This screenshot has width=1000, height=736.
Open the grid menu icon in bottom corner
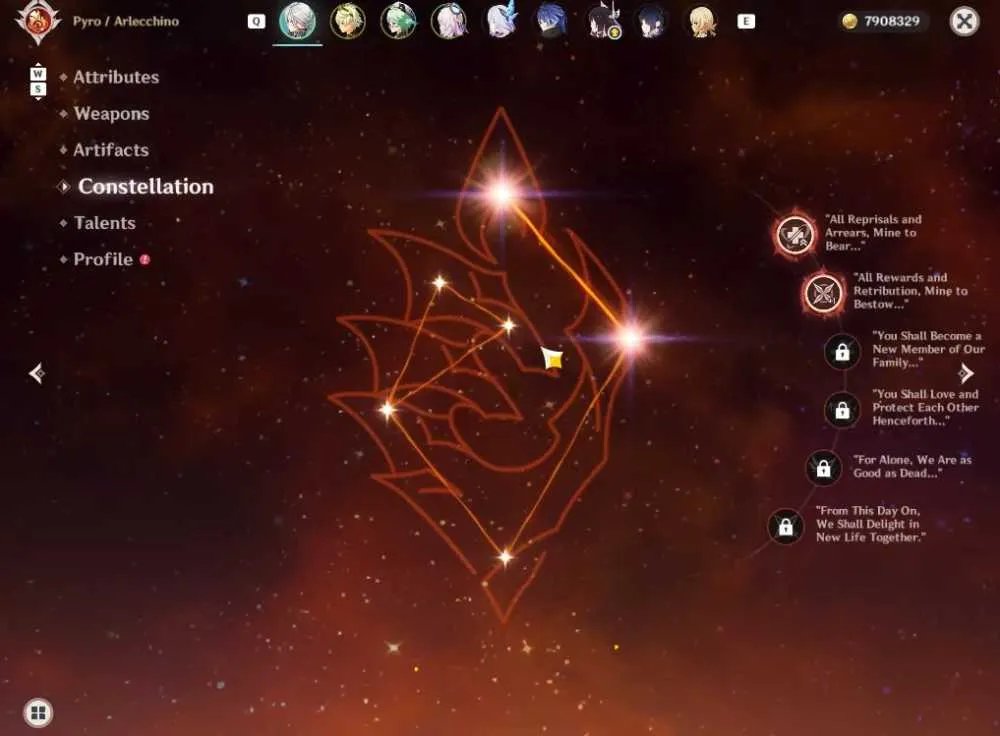[38, 712]
